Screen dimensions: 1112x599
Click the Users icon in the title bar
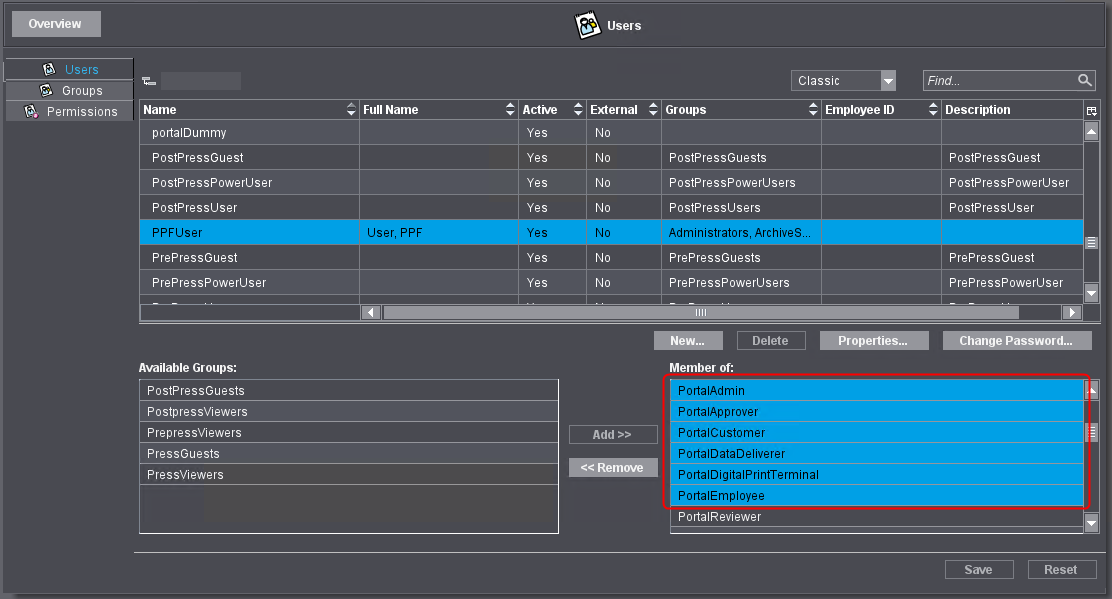(x=589, y=25)
